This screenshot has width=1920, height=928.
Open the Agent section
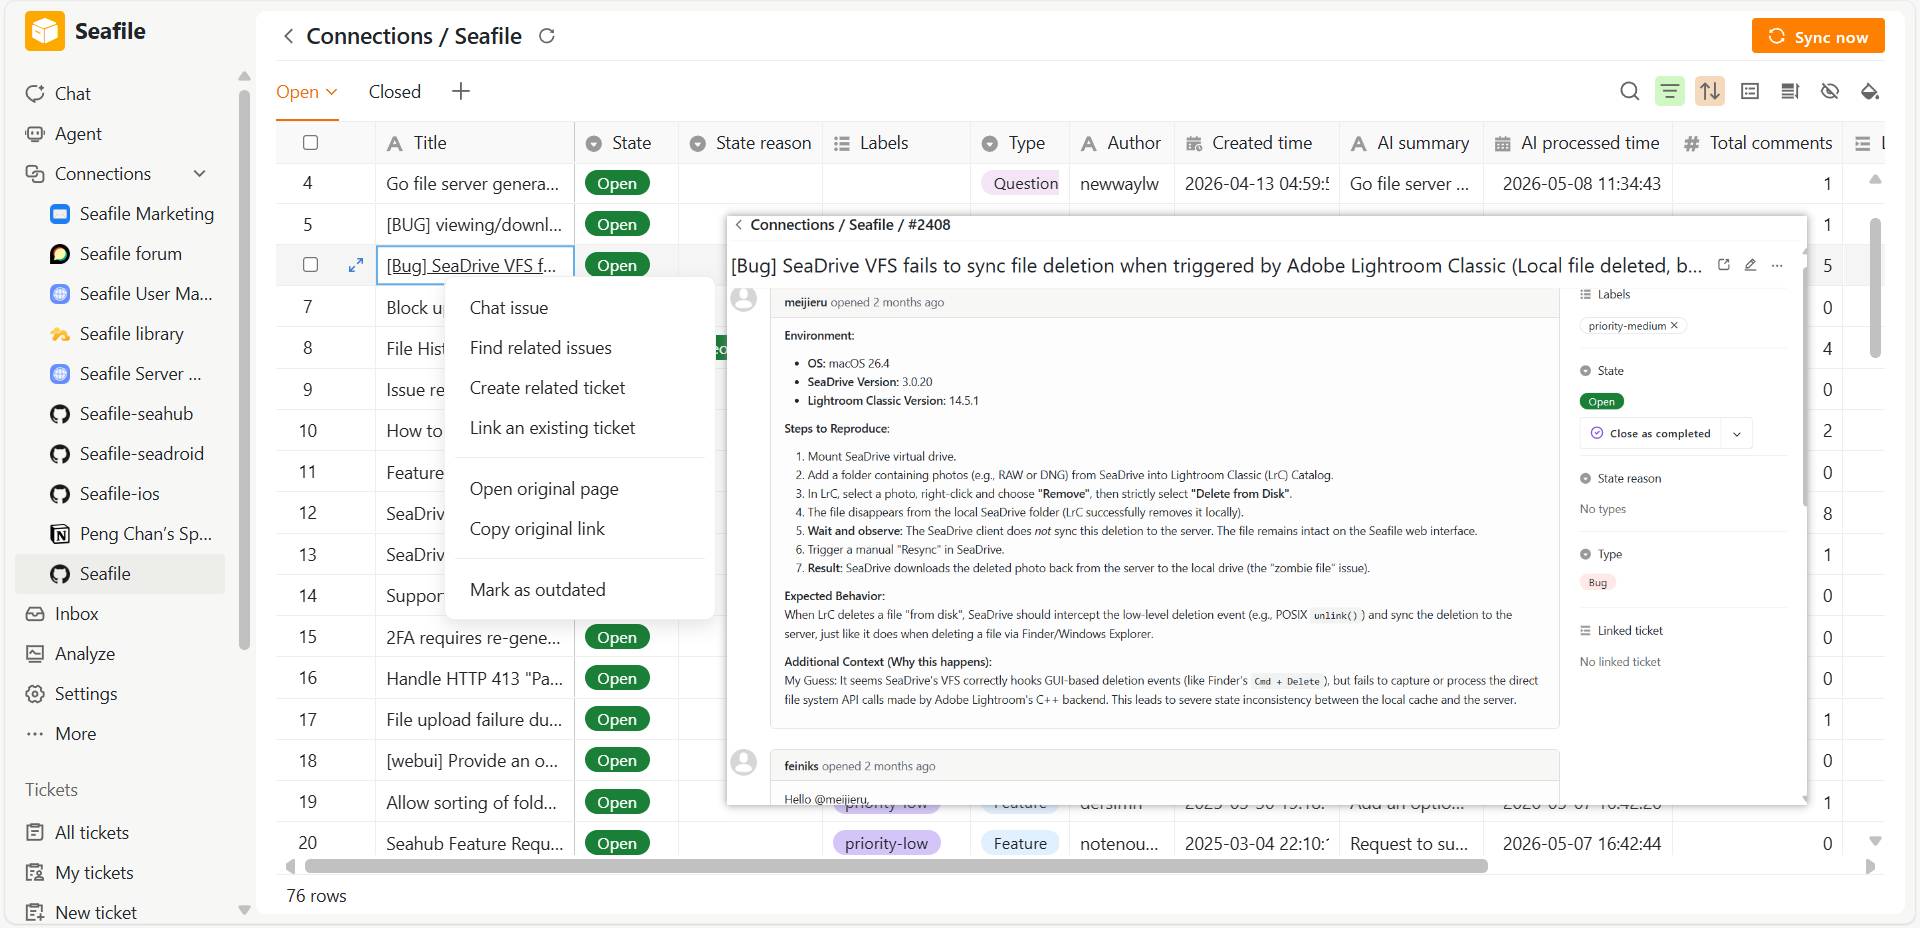(x=78, y=133)
